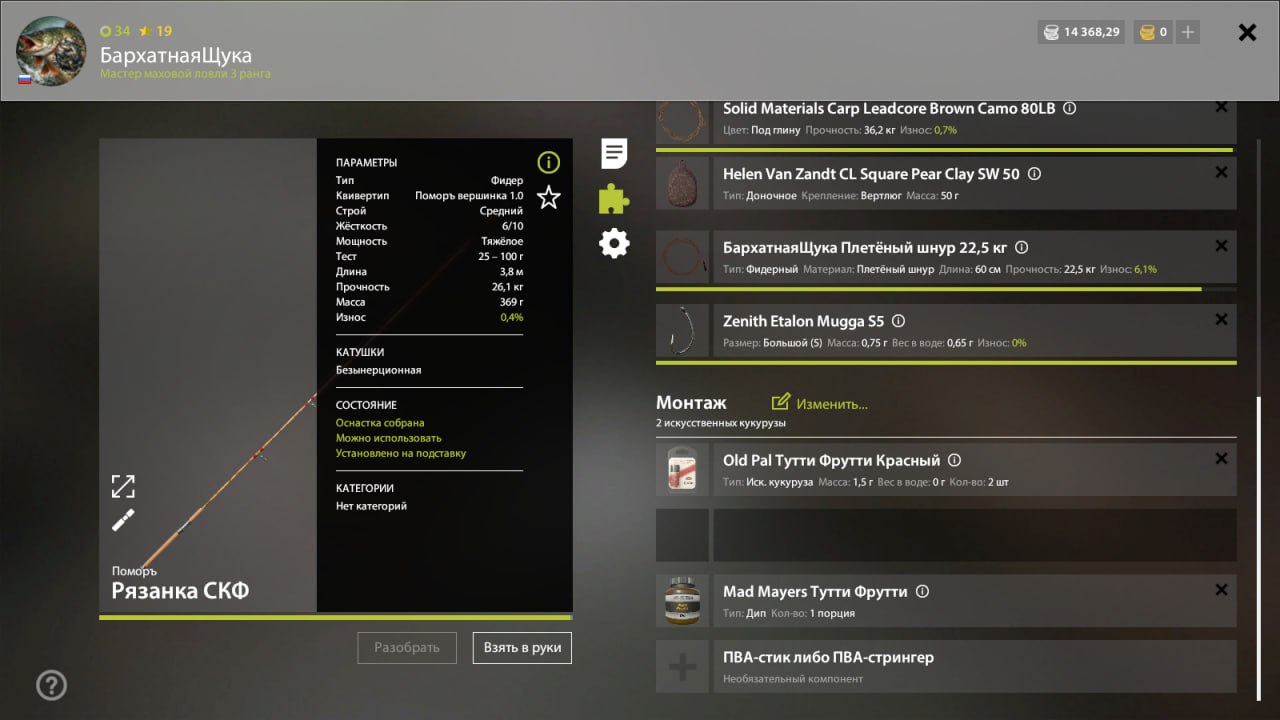Expand the rod preview to fullscreen

pos(123,486)
